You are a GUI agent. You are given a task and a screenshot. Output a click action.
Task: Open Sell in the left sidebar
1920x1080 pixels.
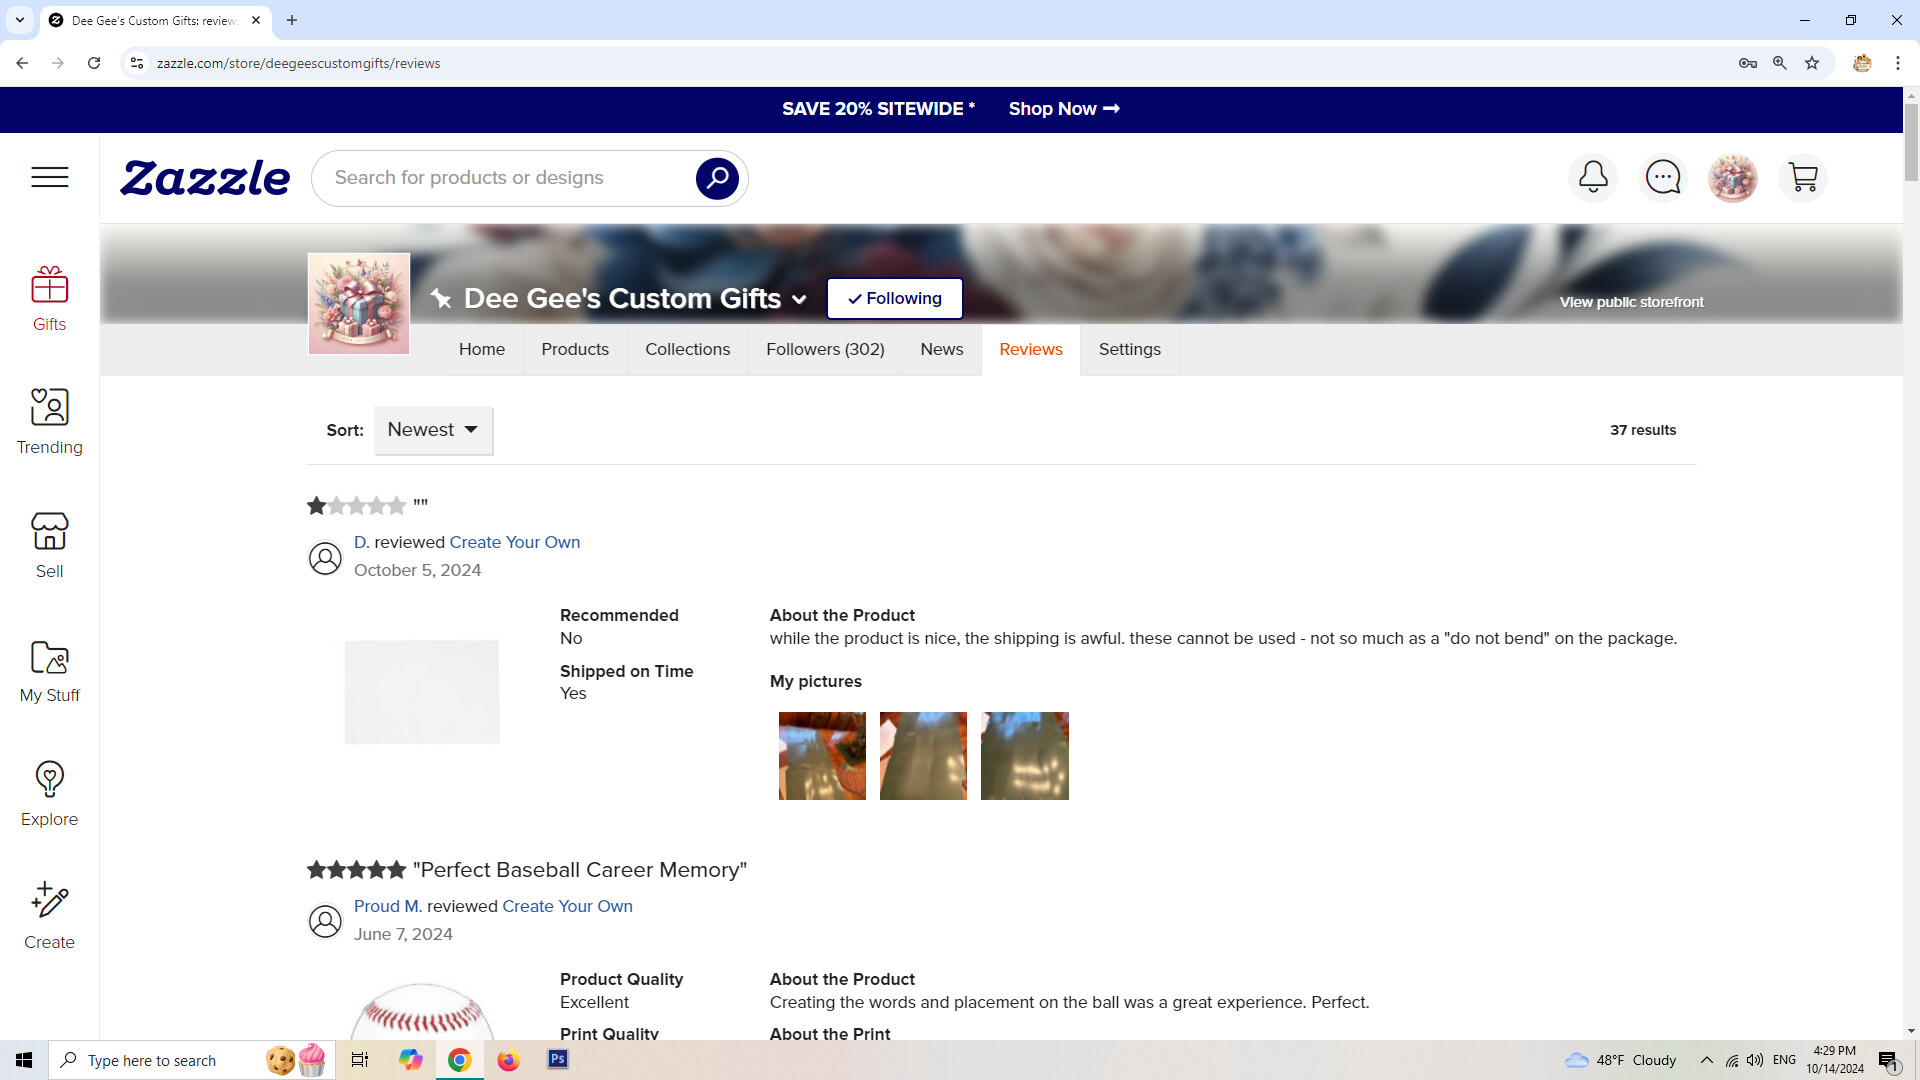[x=49, y=546]
